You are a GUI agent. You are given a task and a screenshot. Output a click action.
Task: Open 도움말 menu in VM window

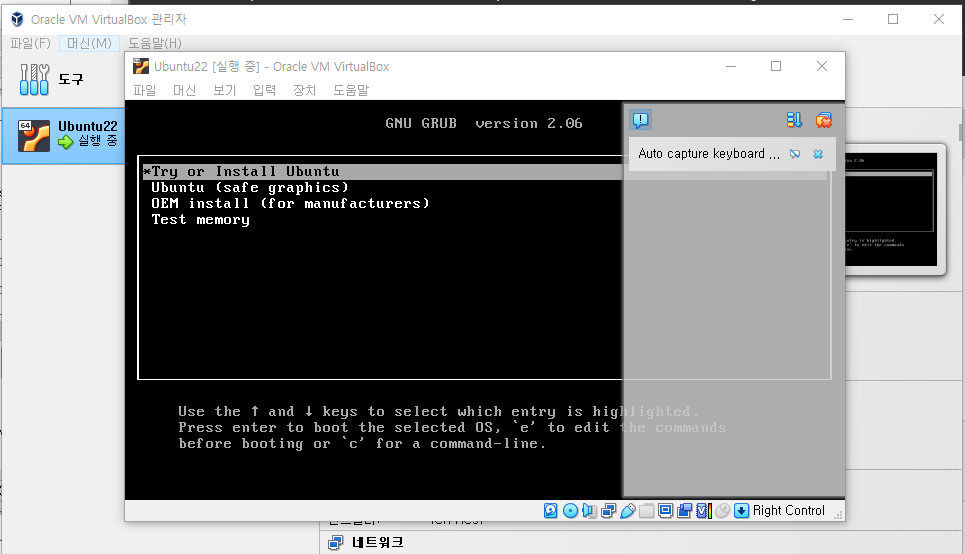click(x=351, y=90)
